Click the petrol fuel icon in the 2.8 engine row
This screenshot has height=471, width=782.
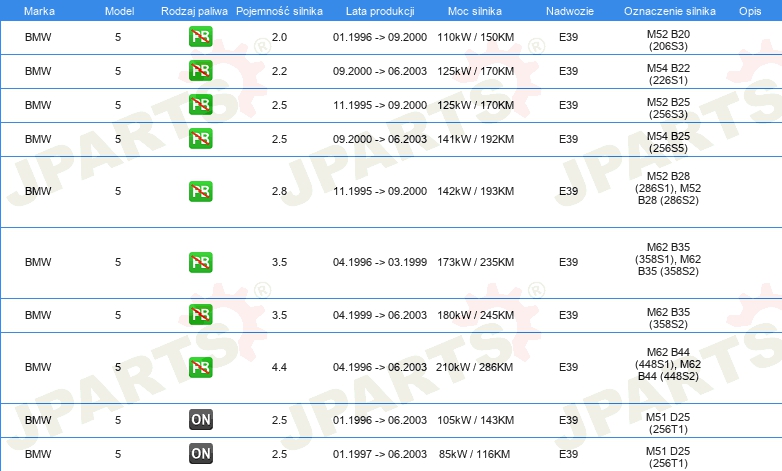point(200,191)
